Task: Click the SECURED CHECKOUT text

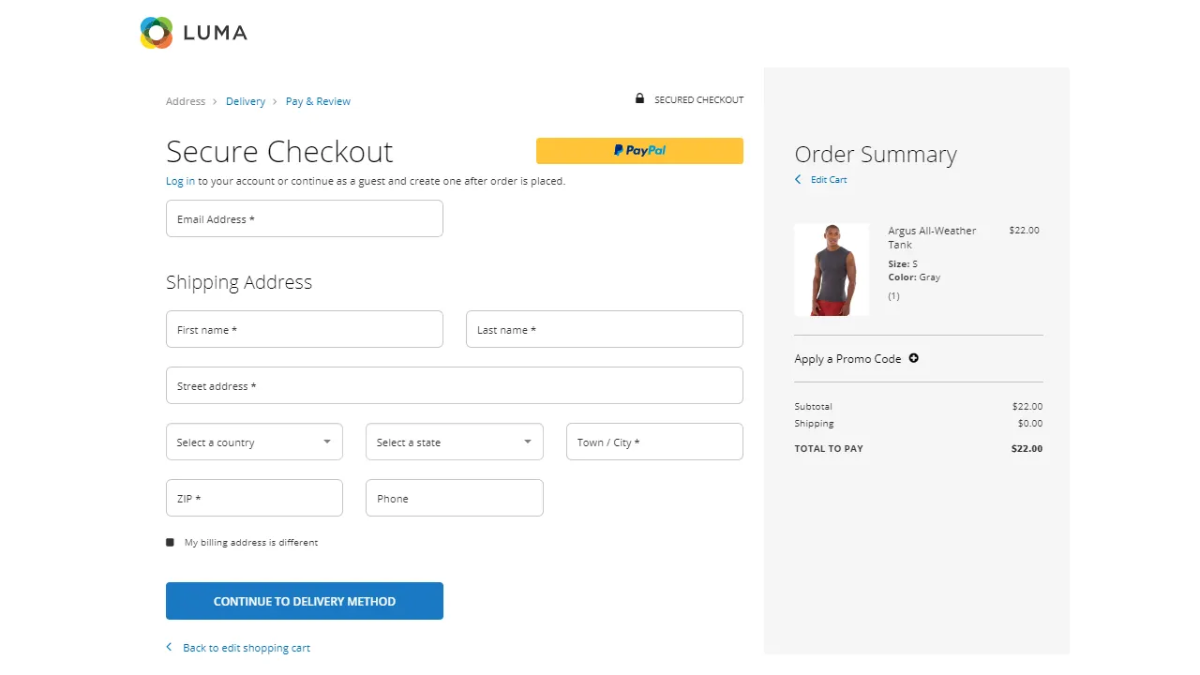Action: 699,100
